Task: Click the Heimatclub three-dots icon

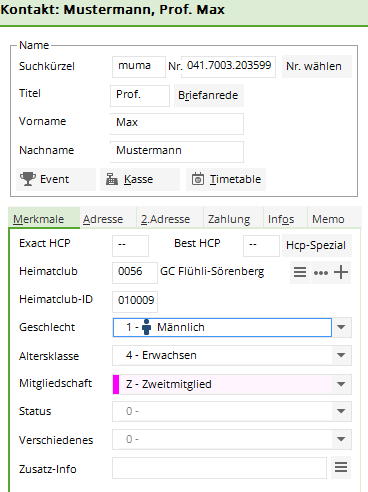Action: 321,273
